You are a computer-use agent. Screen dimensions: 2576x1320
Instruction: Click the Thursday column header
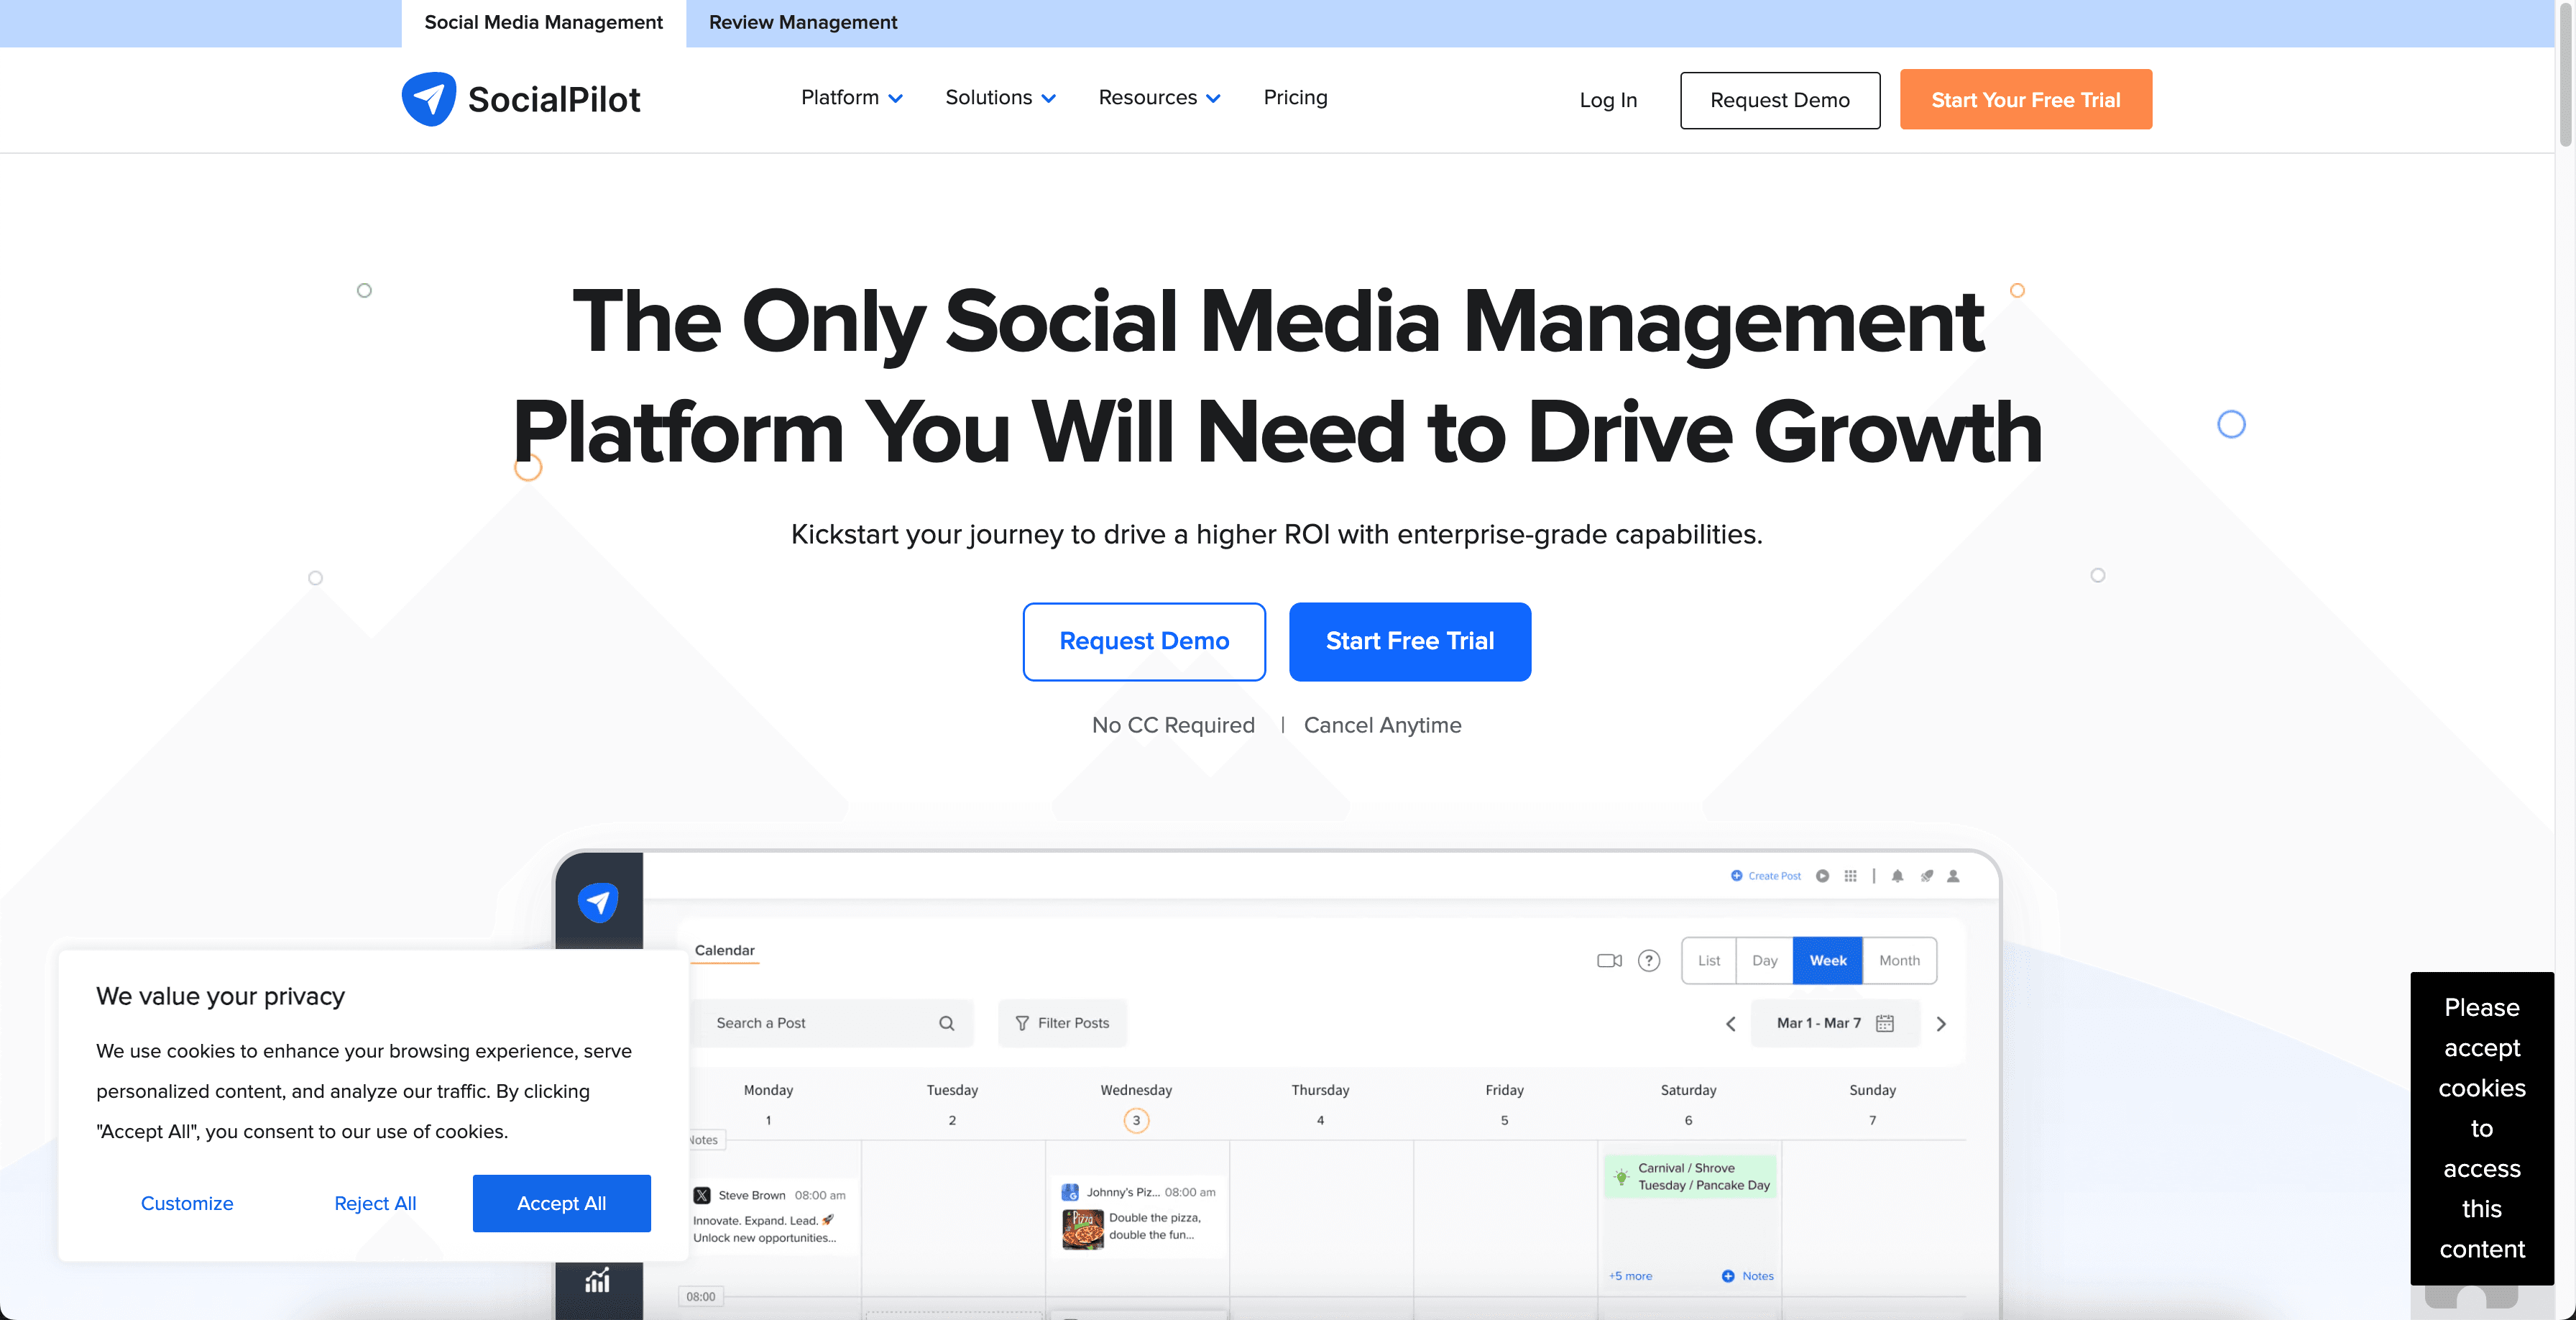pyautogui.click(x=1320, y=1090)
